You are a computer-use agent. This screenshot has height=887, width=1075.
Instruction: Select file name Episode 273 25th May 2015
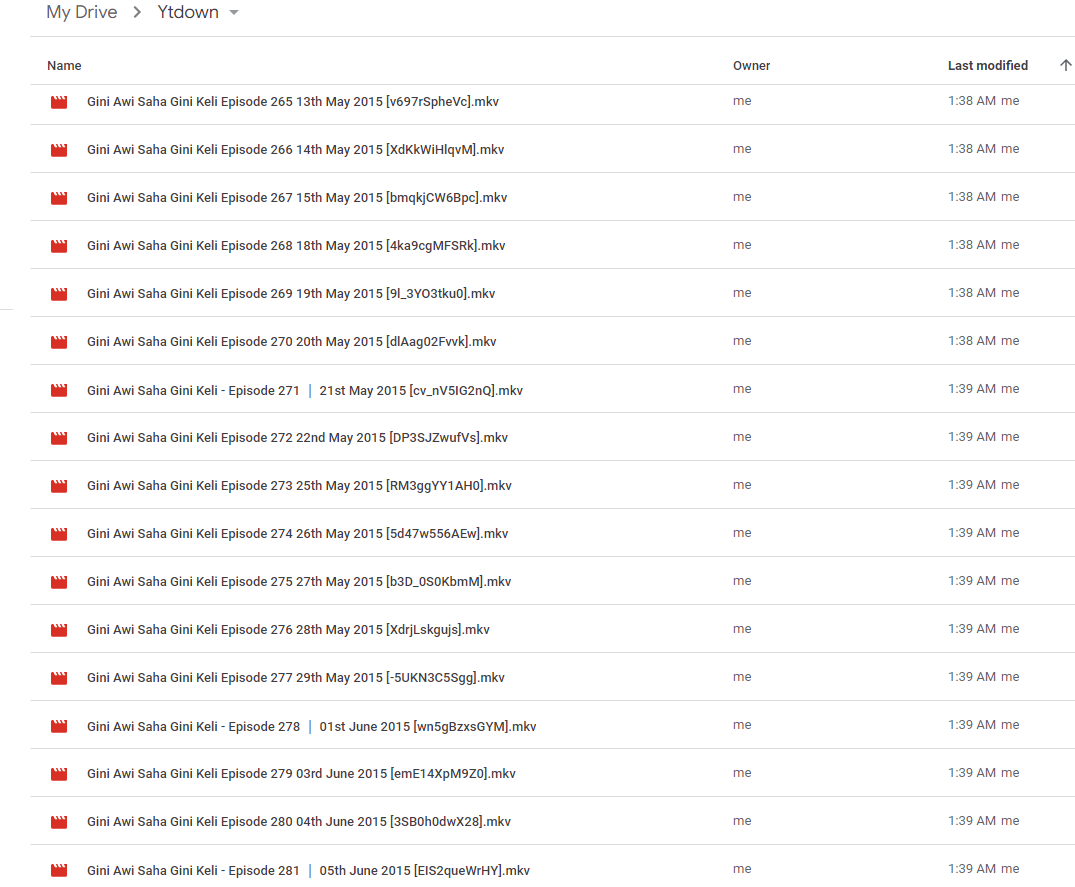(300, 485)
